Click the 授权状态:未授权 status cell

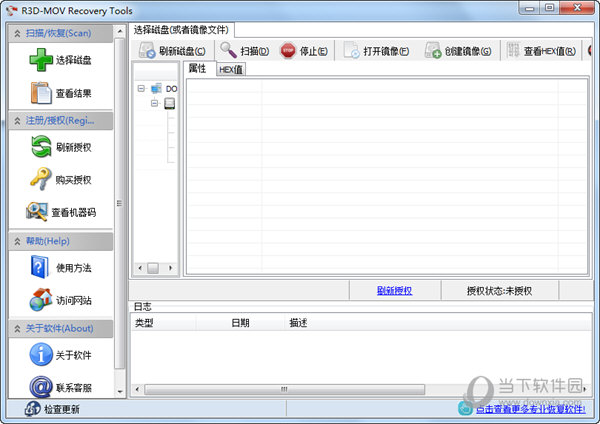click(x=499, y=291)
